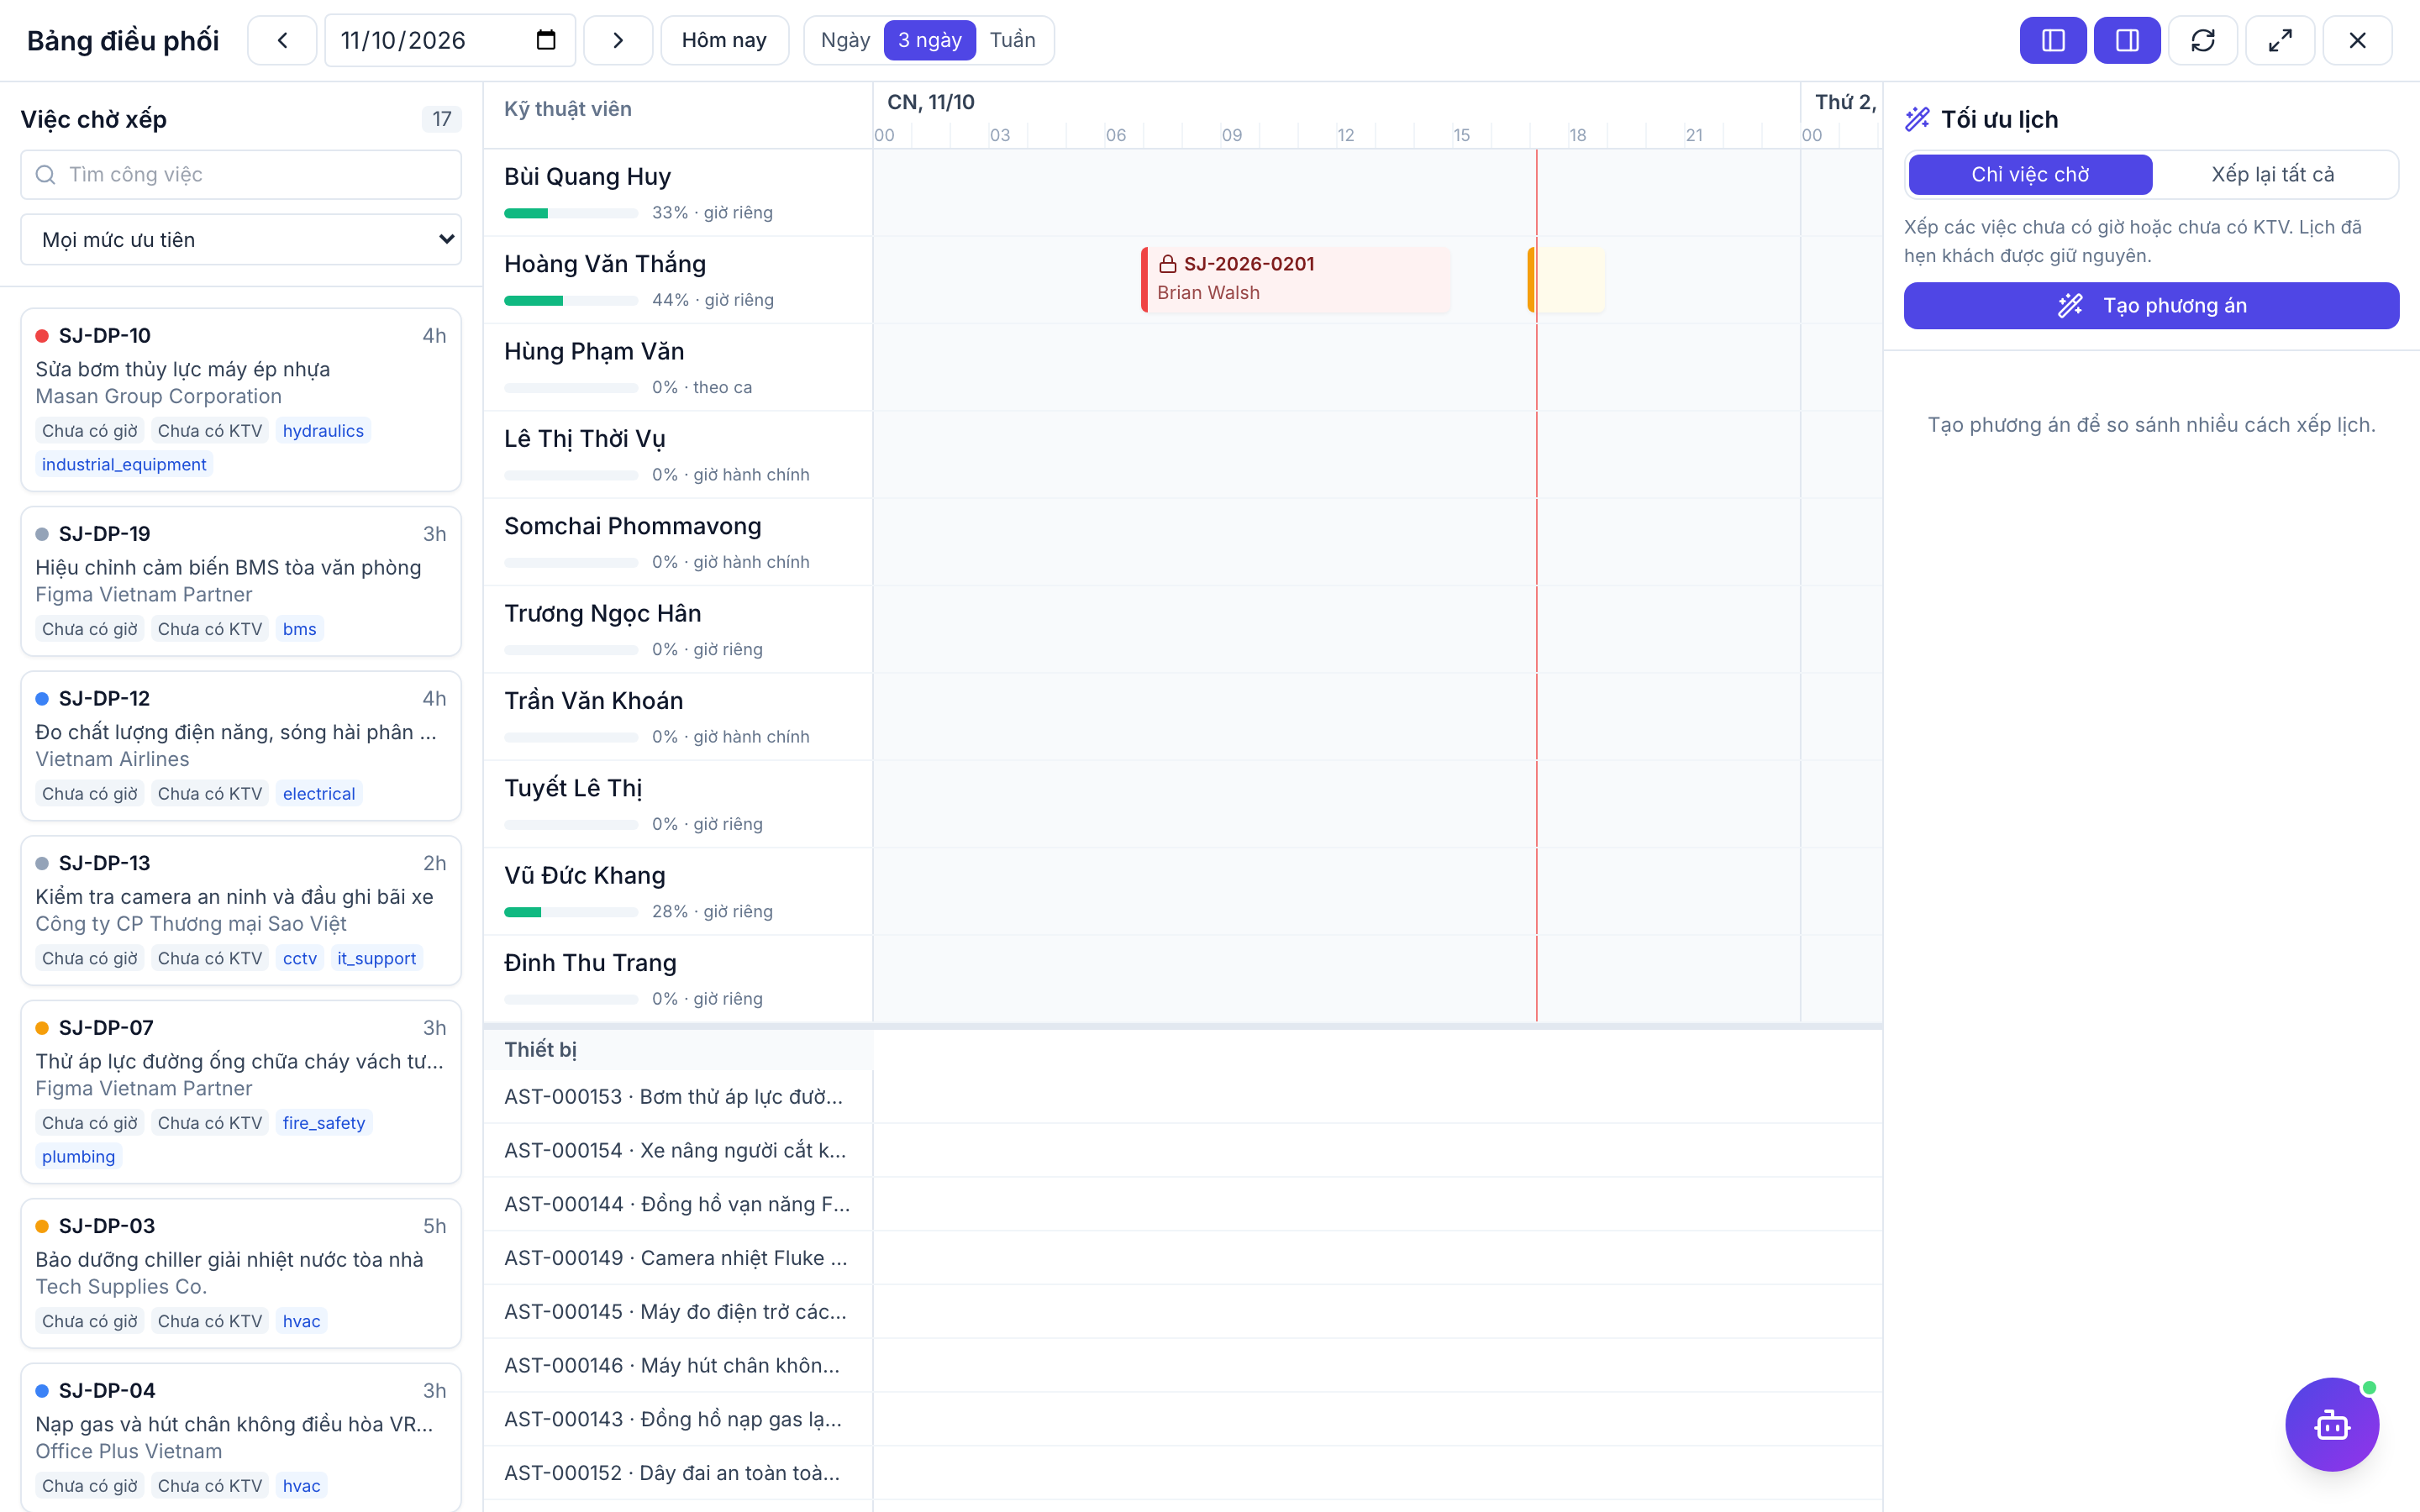Select the Xếp lại tất cả mode
Viewport: 2420px width, 1512px height.
pyautogui.click(x=2273, y=175)
